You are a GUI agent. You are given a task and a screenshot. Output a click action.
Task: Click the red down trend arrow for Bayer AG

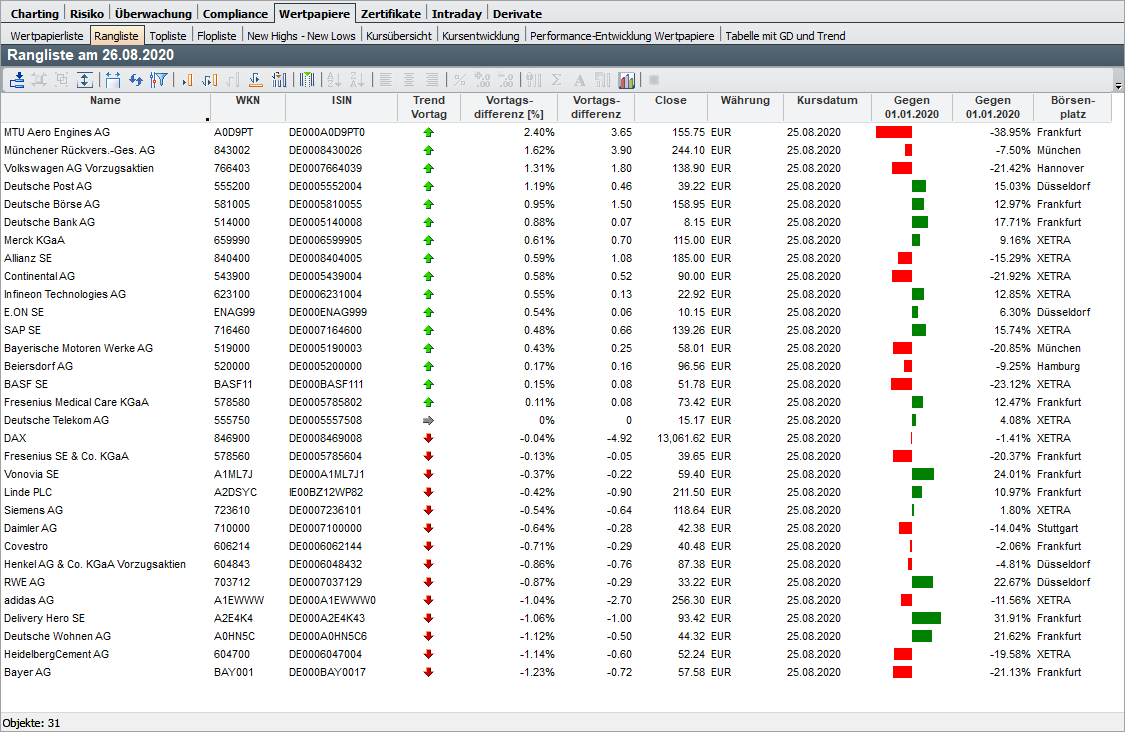click(x=429, y=672)
